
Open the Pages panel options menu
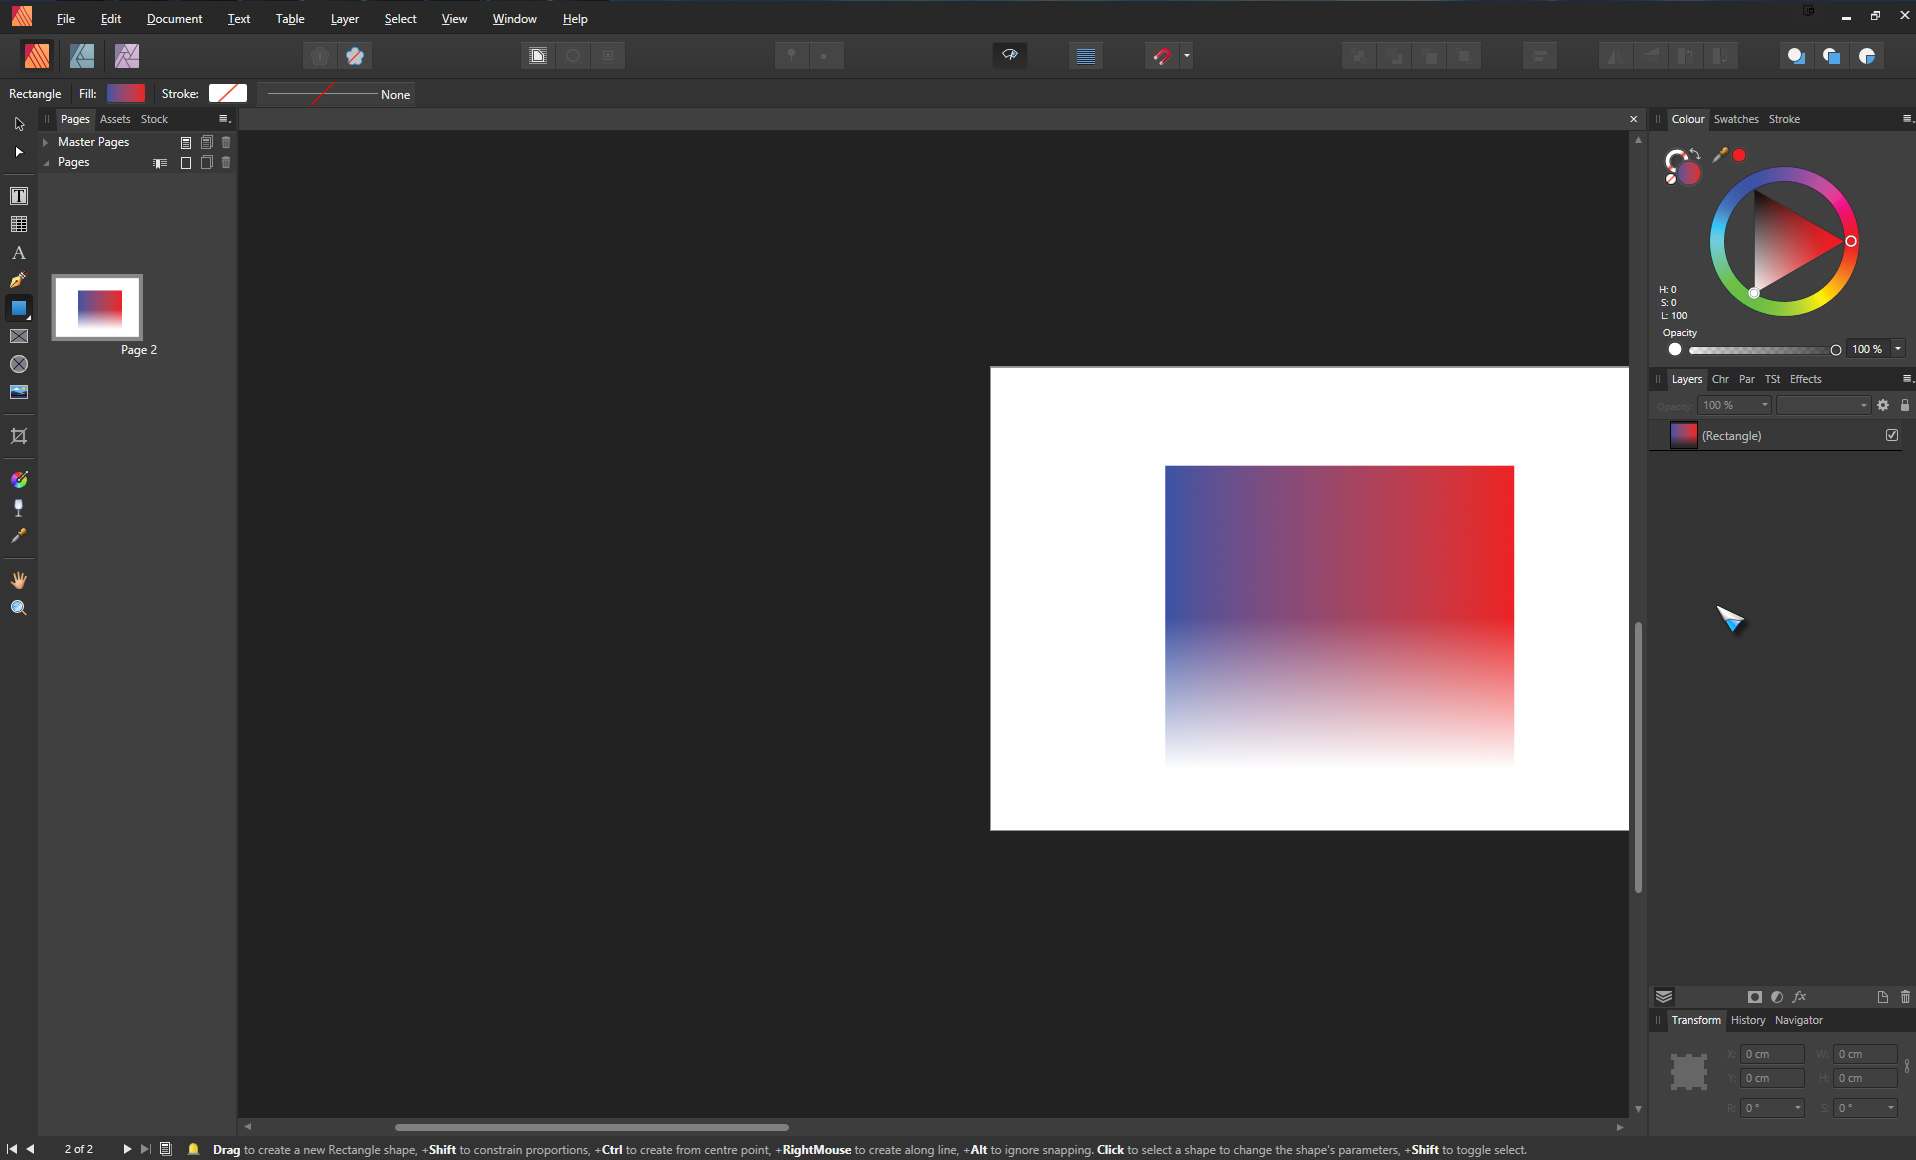point(224,119)
